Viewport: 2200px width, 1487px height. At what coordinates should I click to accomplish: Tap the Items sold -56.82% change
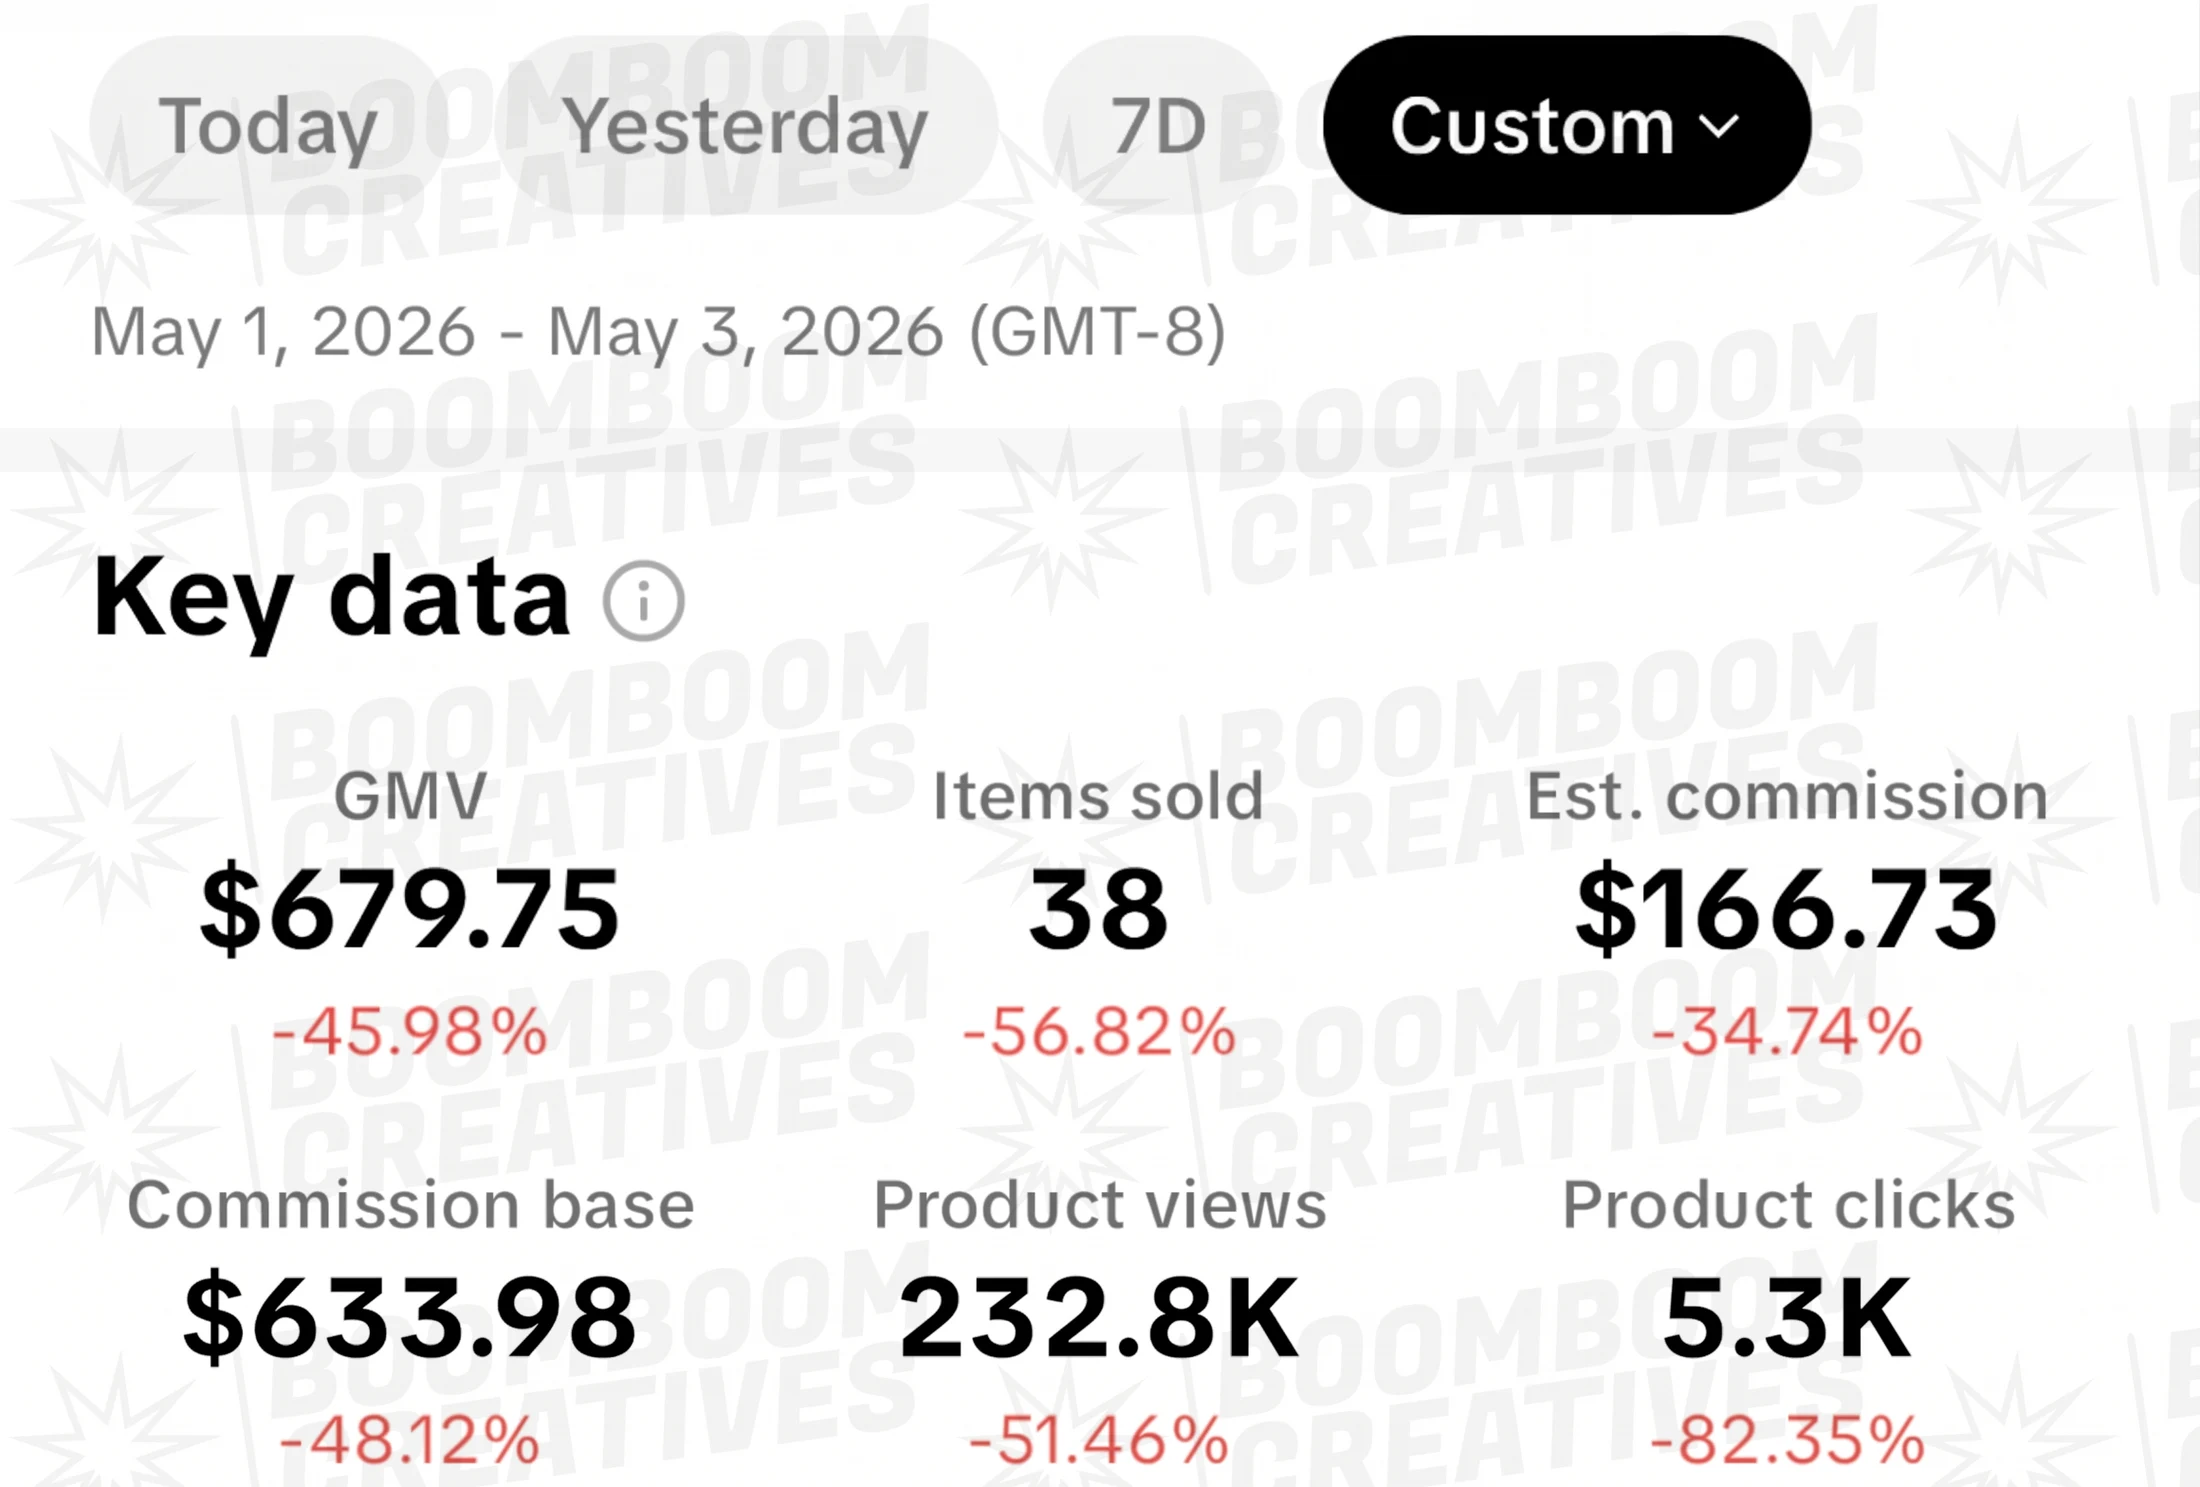(1099, 1032)
